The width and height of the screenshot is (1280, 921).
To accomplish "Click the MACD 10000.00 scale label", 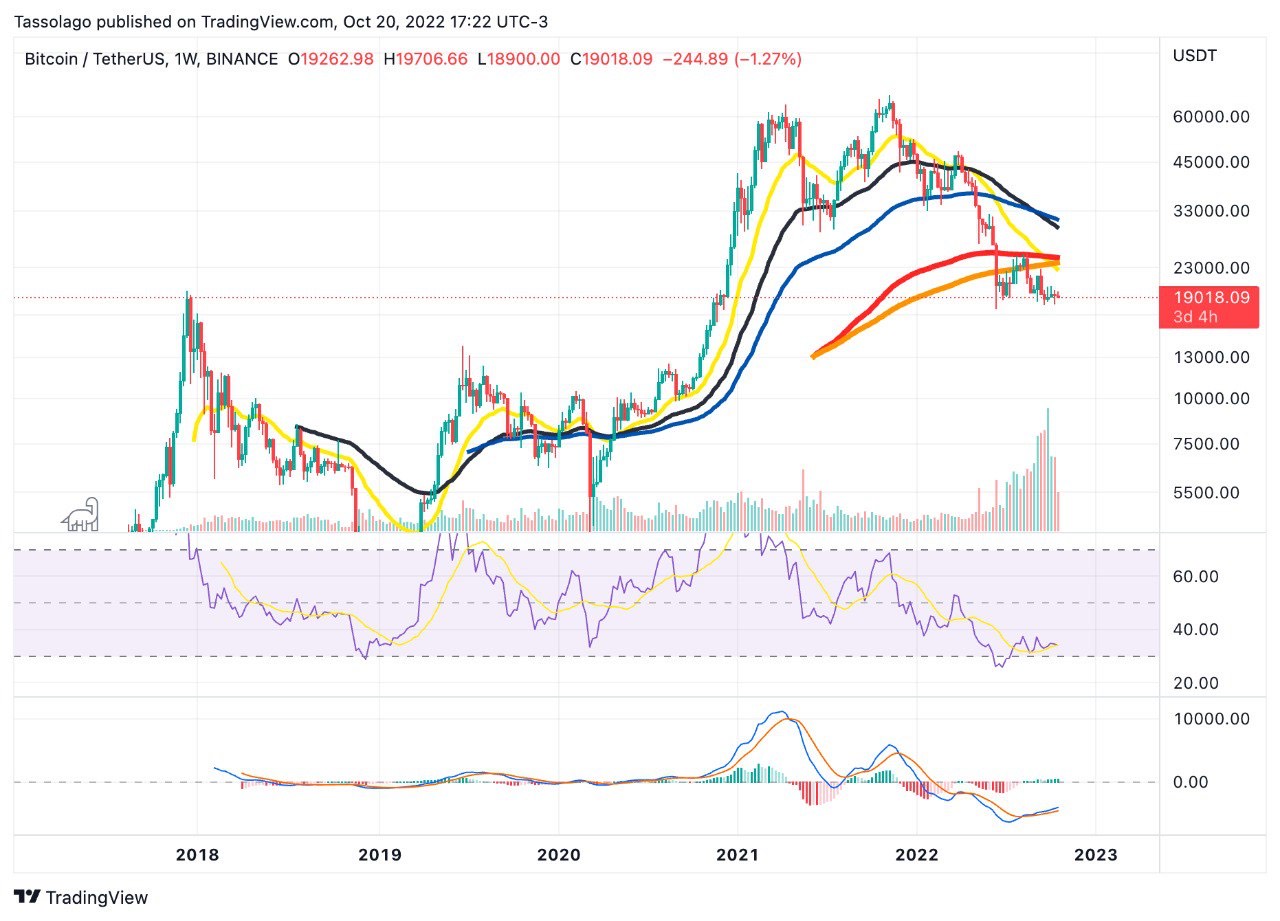I will click(1212, 718).
